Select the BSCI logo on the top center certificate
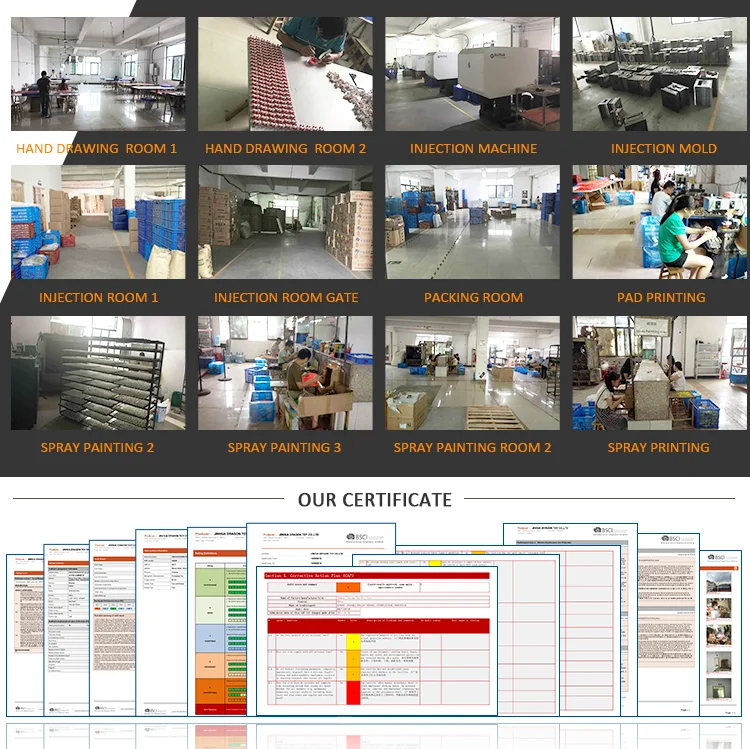The height and width of the screenshot is (749, 750). pyautogui.click(x=365, y=538)
